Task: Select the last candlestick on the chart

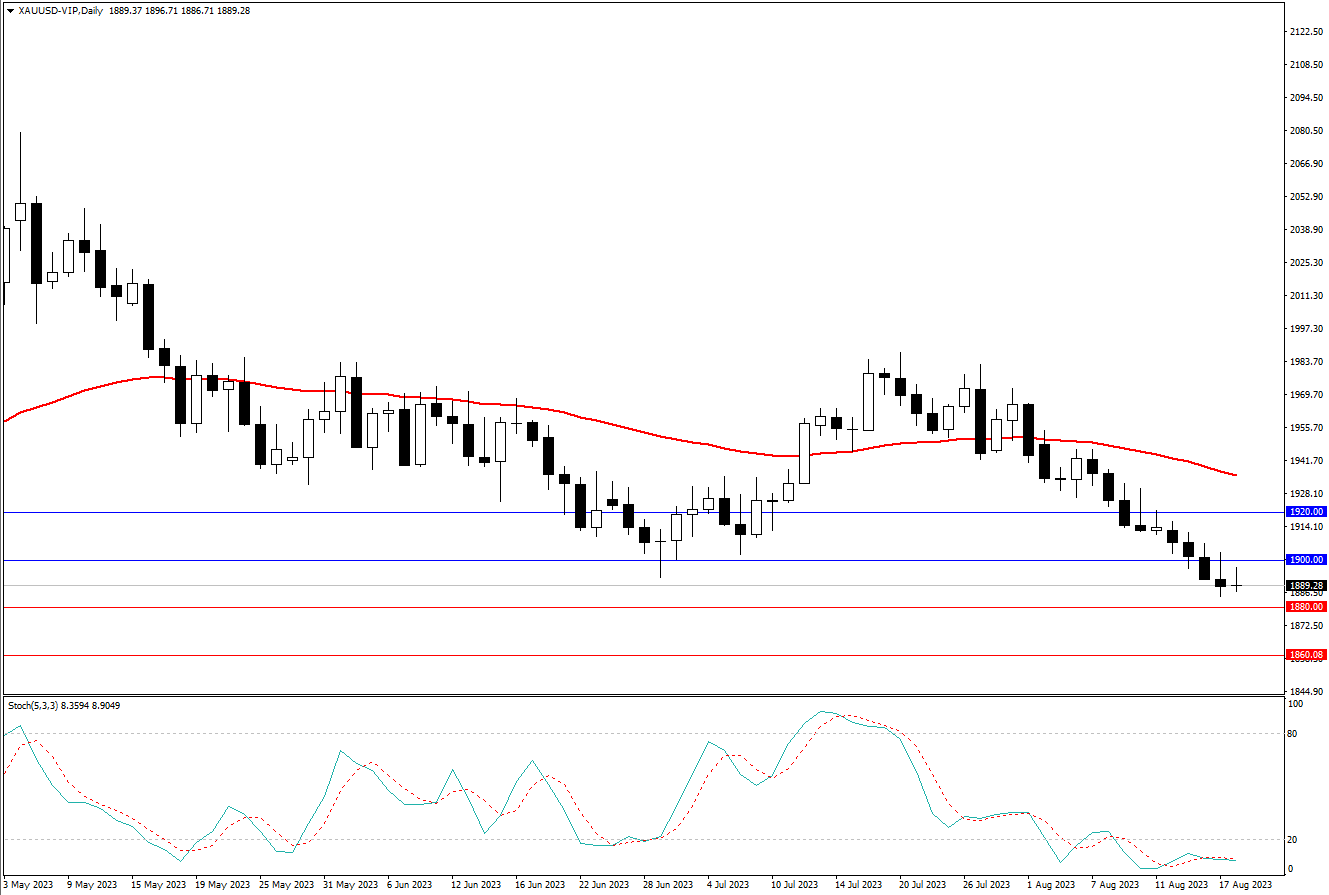Action: (1237, 586)
